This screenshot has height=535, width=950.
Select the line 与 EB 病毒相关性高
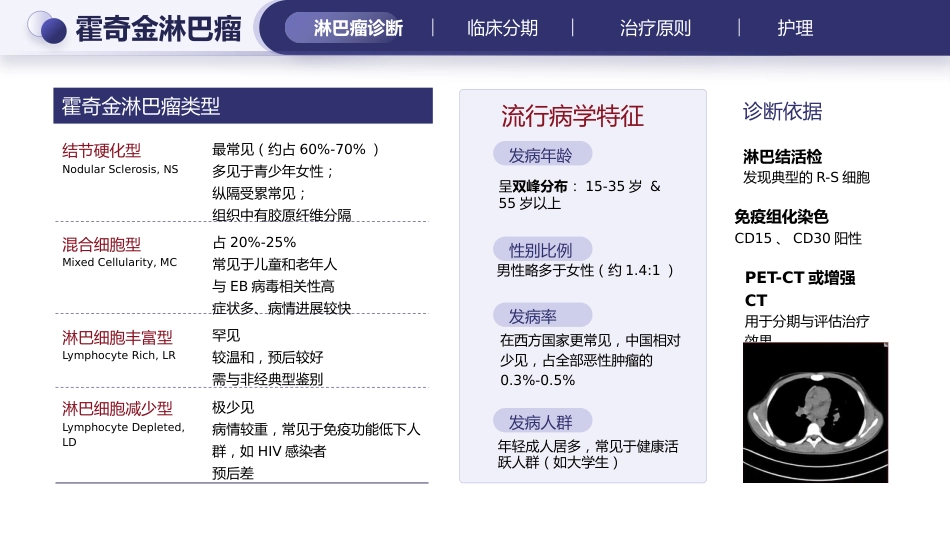pos(273,286)
